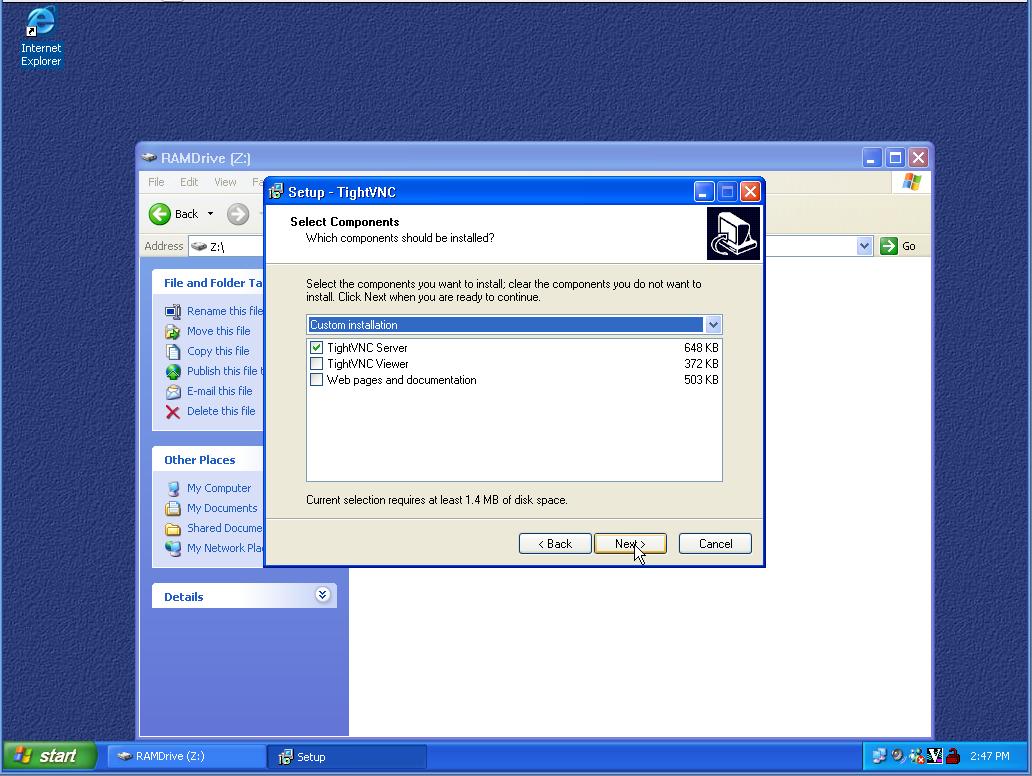Open the Custom installation type dropdown
1032x776 pixels.
coord(713,324)
